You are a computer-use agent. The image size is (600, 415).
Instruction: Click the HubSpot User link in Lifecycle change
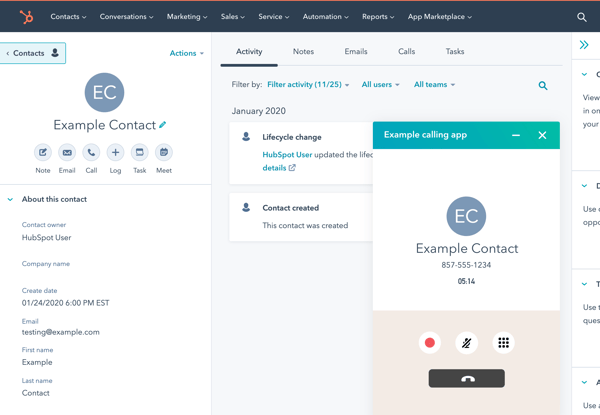287,155
